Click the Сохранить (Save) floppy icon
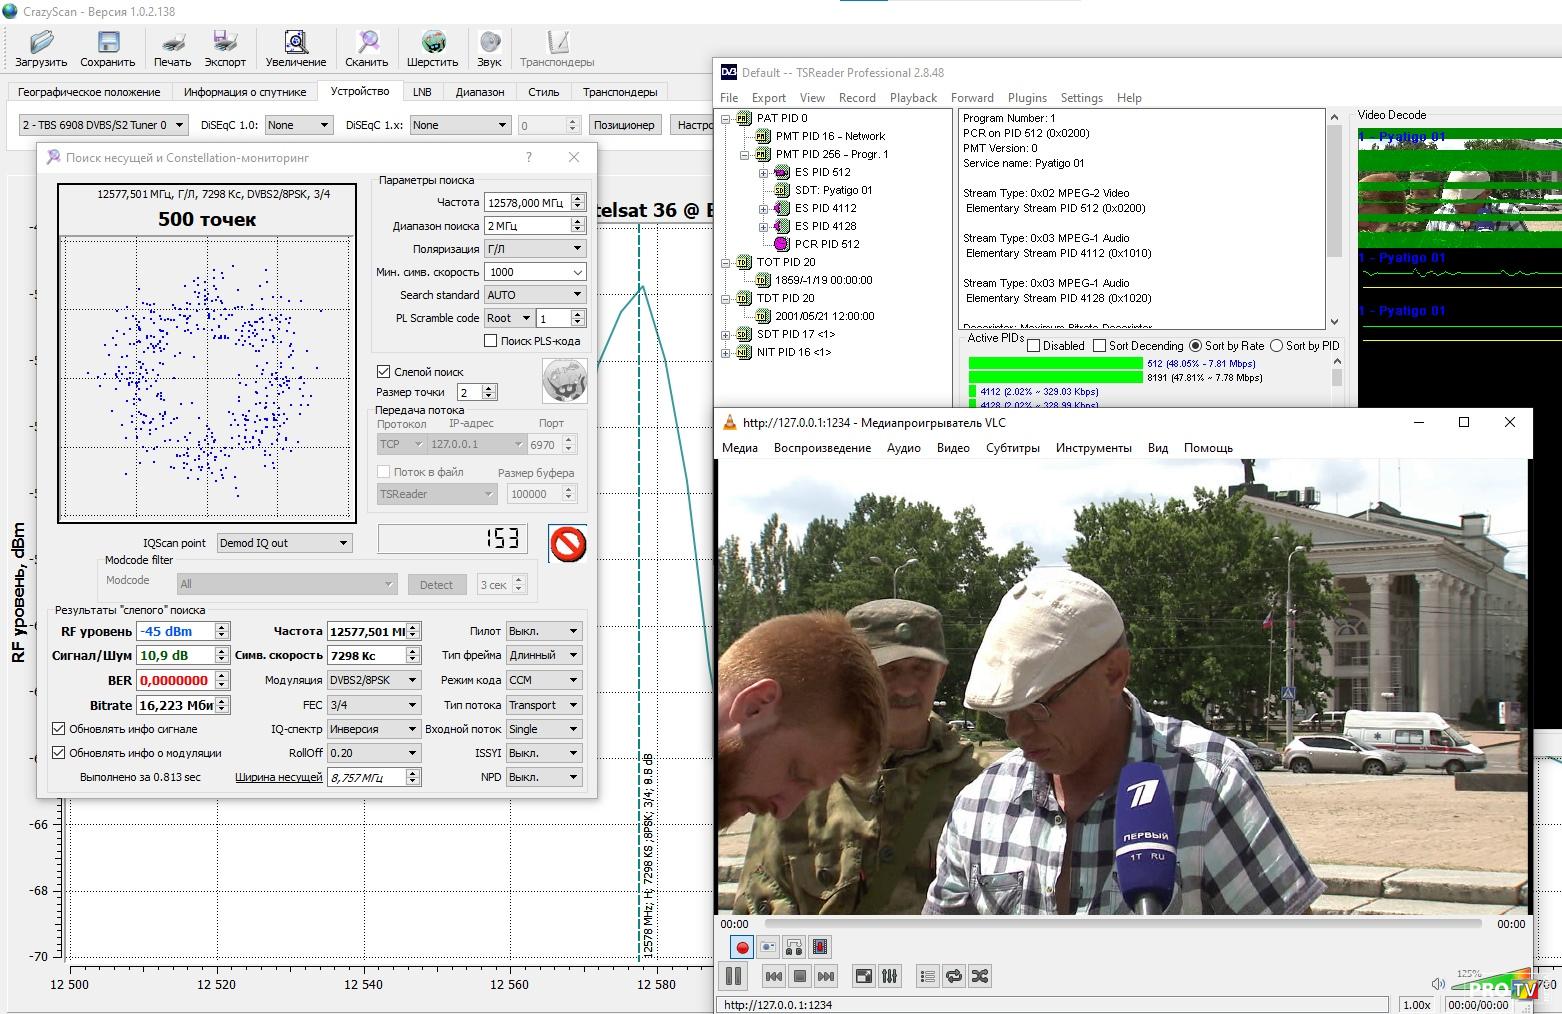1562x1014 pixels. [x=107, y=47]
